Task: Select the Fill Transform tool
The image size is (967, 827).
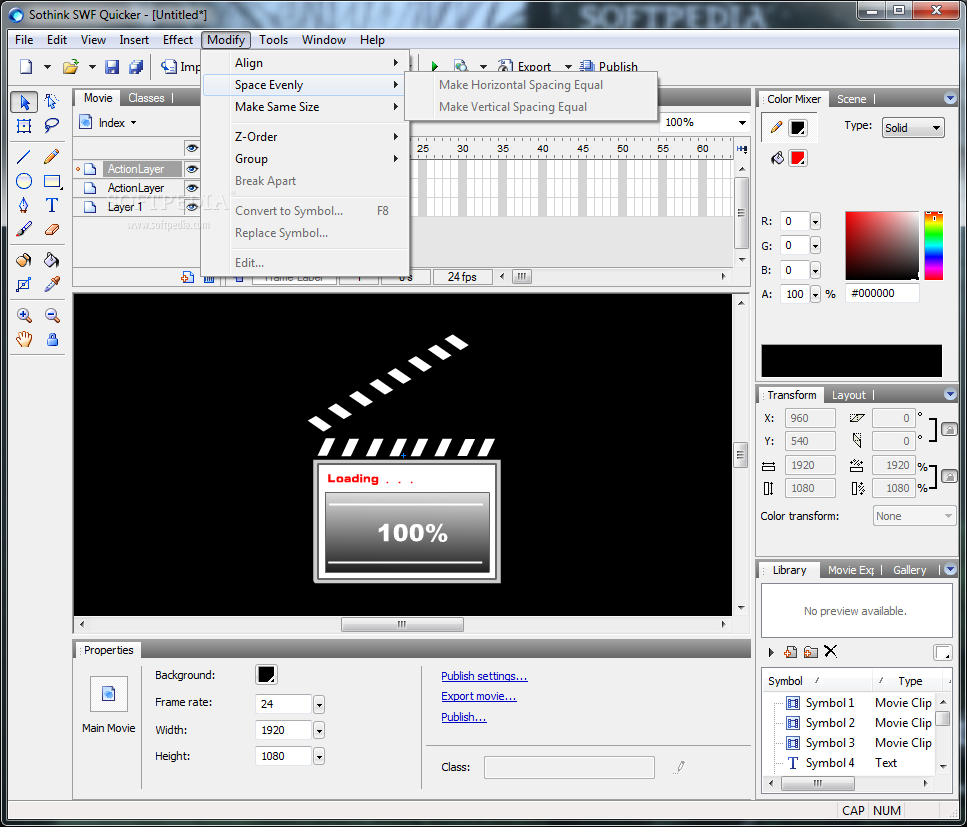Action: (24, 284)
